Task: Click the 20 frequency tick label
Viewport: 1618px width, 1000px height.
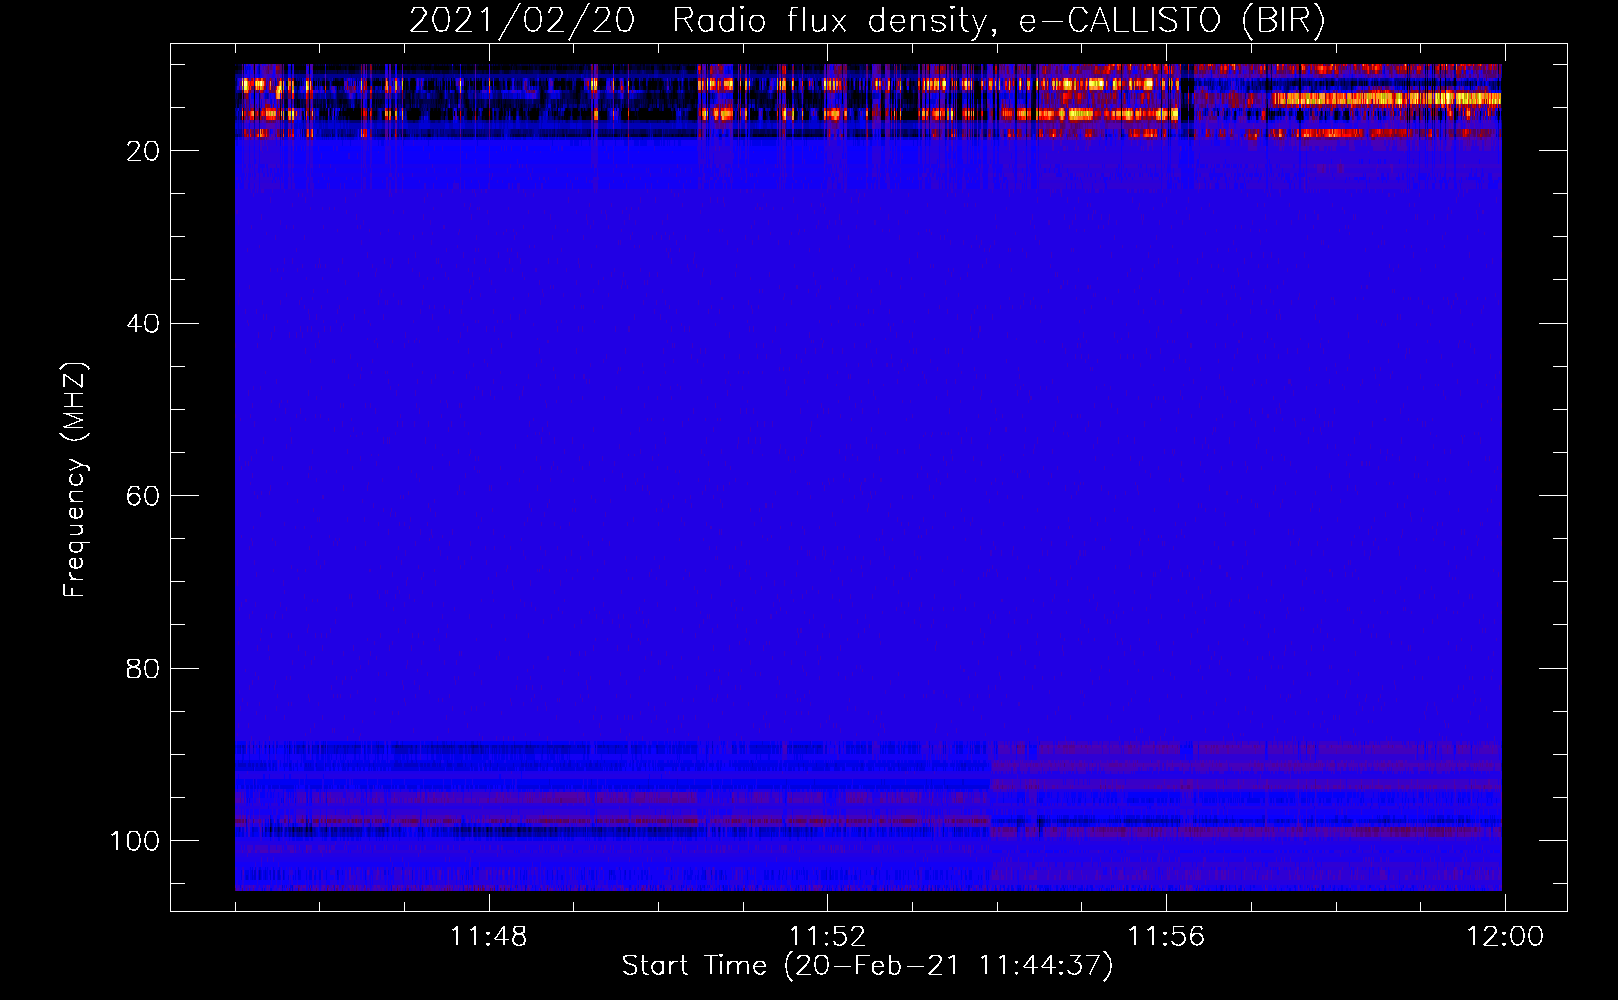Action: point(143,151)
